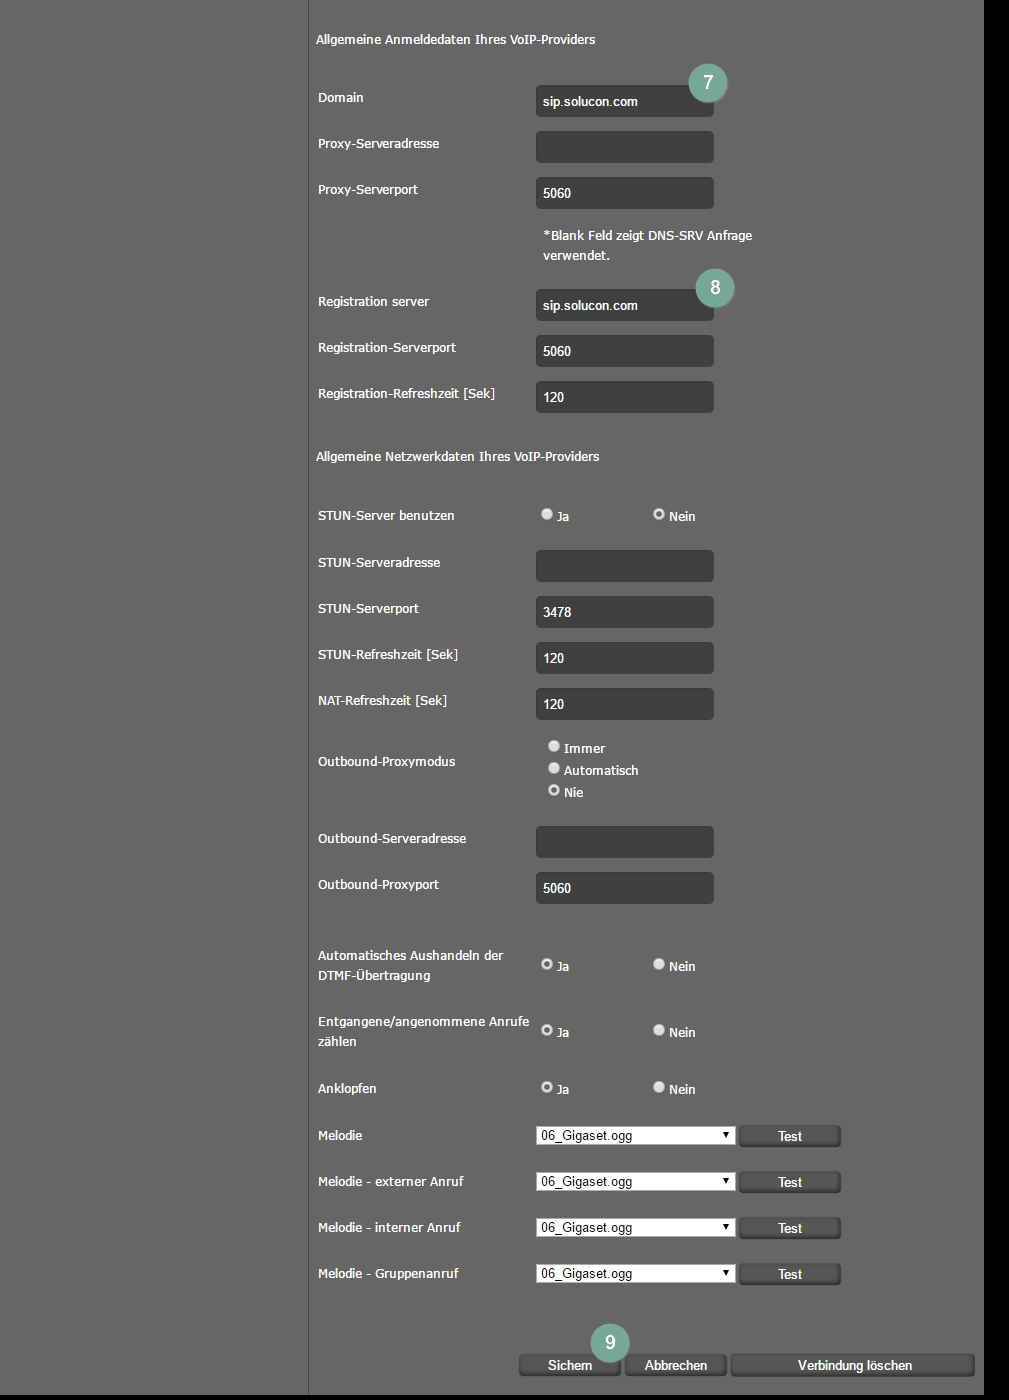Screen dimensions: 1009x1400
Task: Focus the Proxy-Serveradresse field
Action: 624,148
